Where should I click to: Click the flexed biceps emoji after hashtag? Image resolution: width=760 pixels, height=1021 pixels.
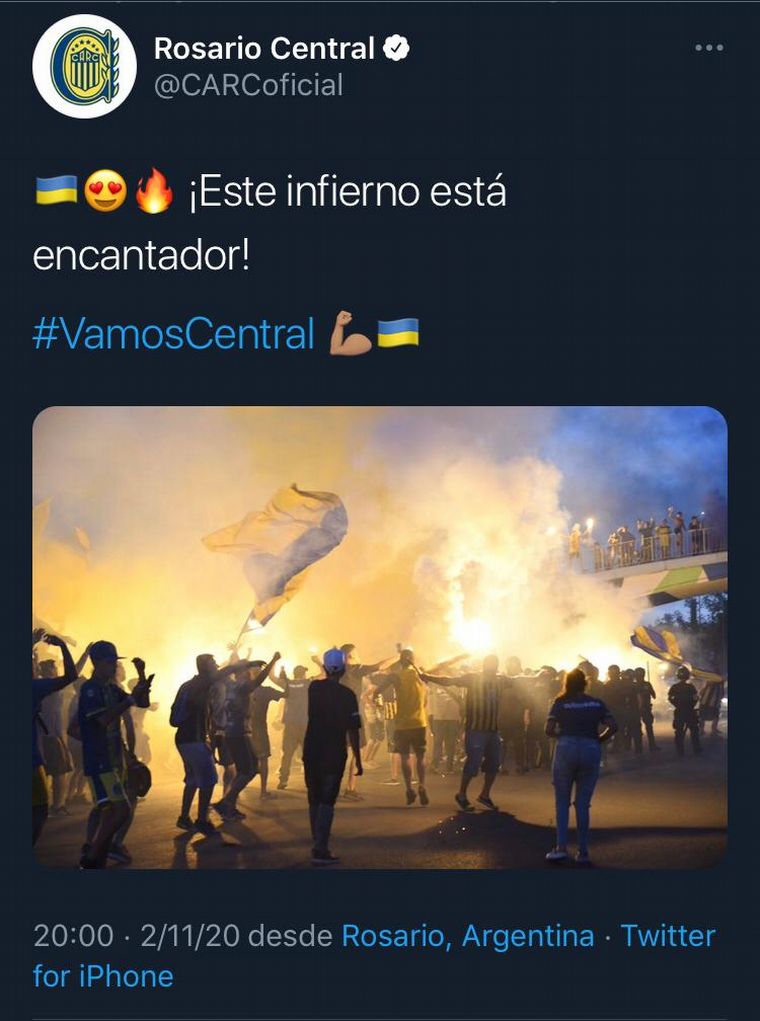pos(350,333)
